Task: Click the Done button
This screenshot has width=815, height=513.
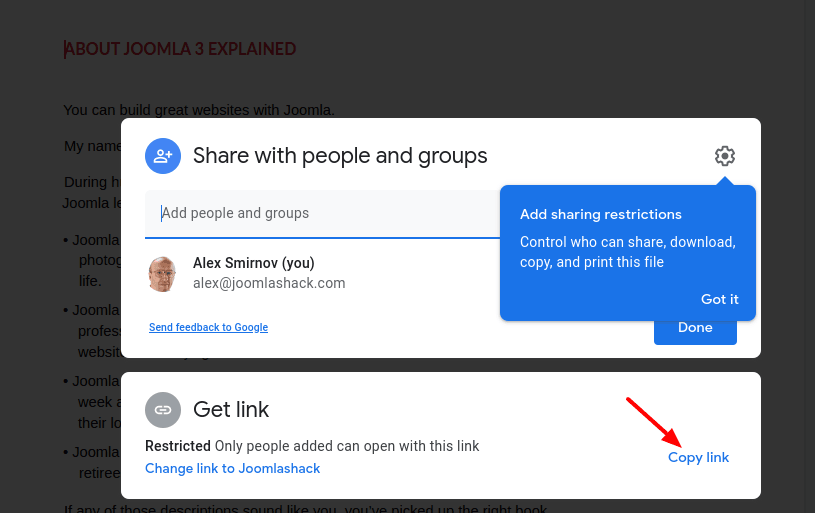Action: click(695, 328)
